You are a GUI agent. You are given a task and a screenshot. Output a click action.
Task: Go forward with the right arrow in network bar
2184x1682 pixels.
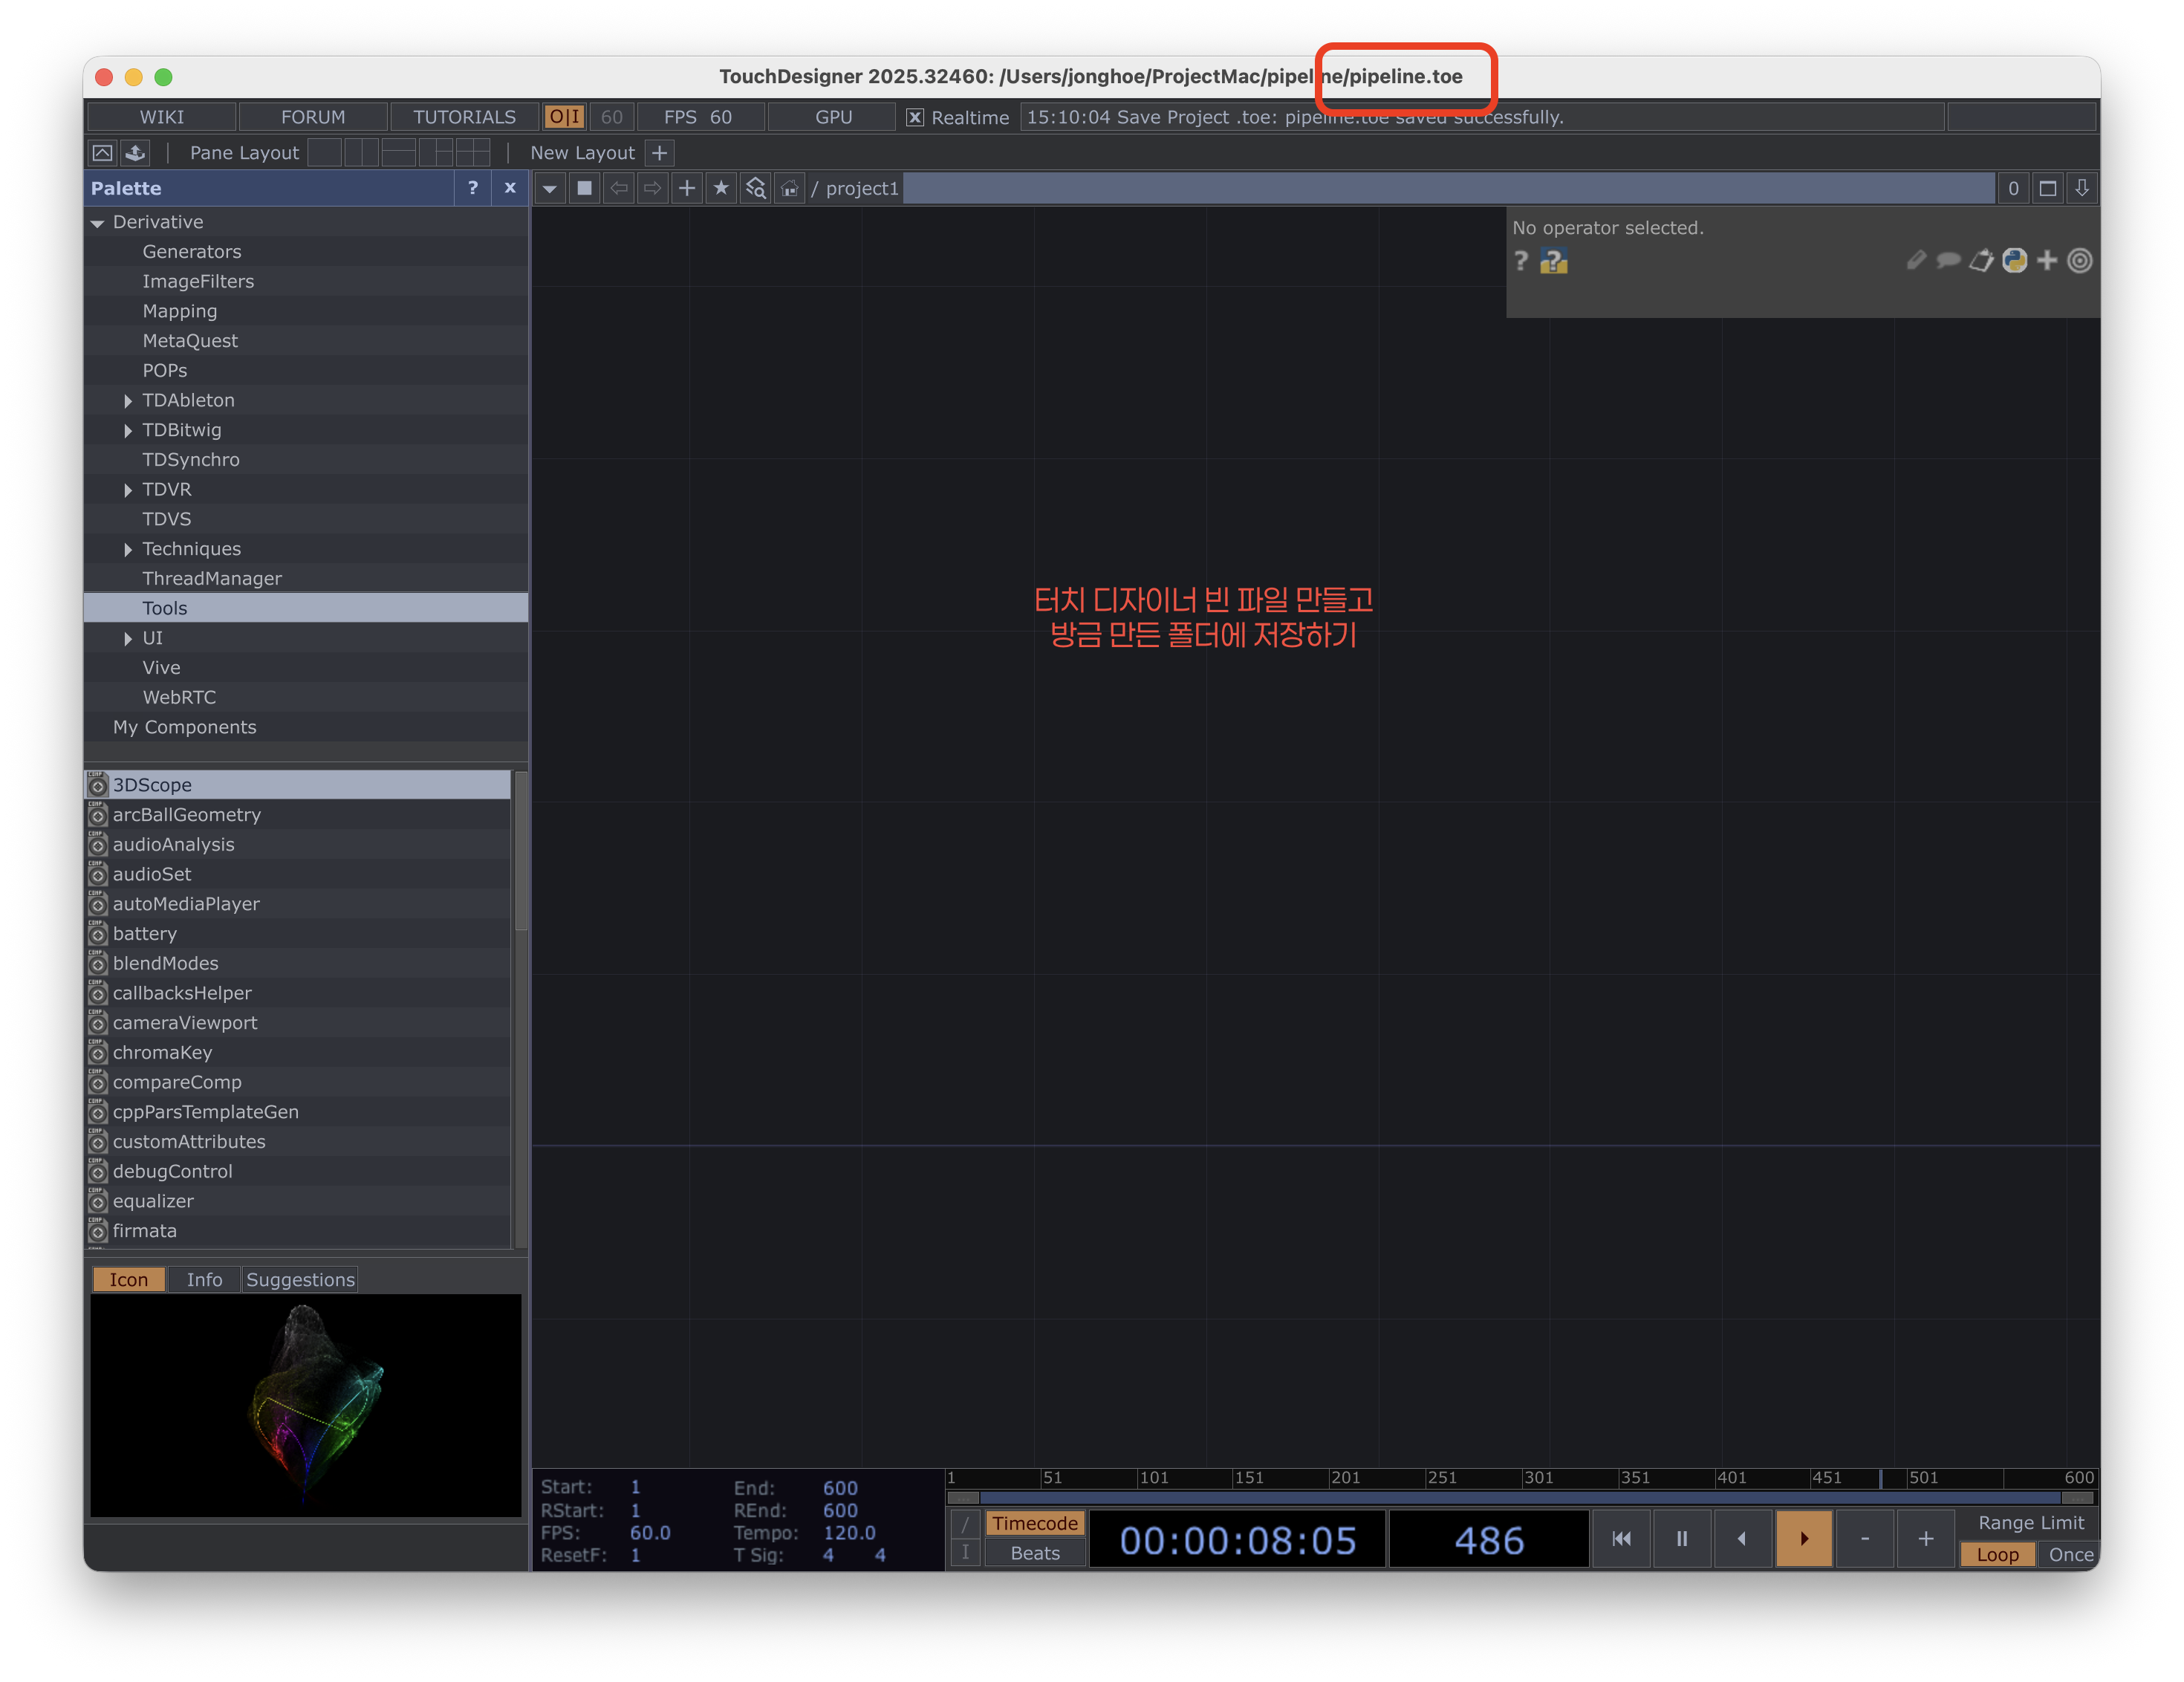[653, 188]
